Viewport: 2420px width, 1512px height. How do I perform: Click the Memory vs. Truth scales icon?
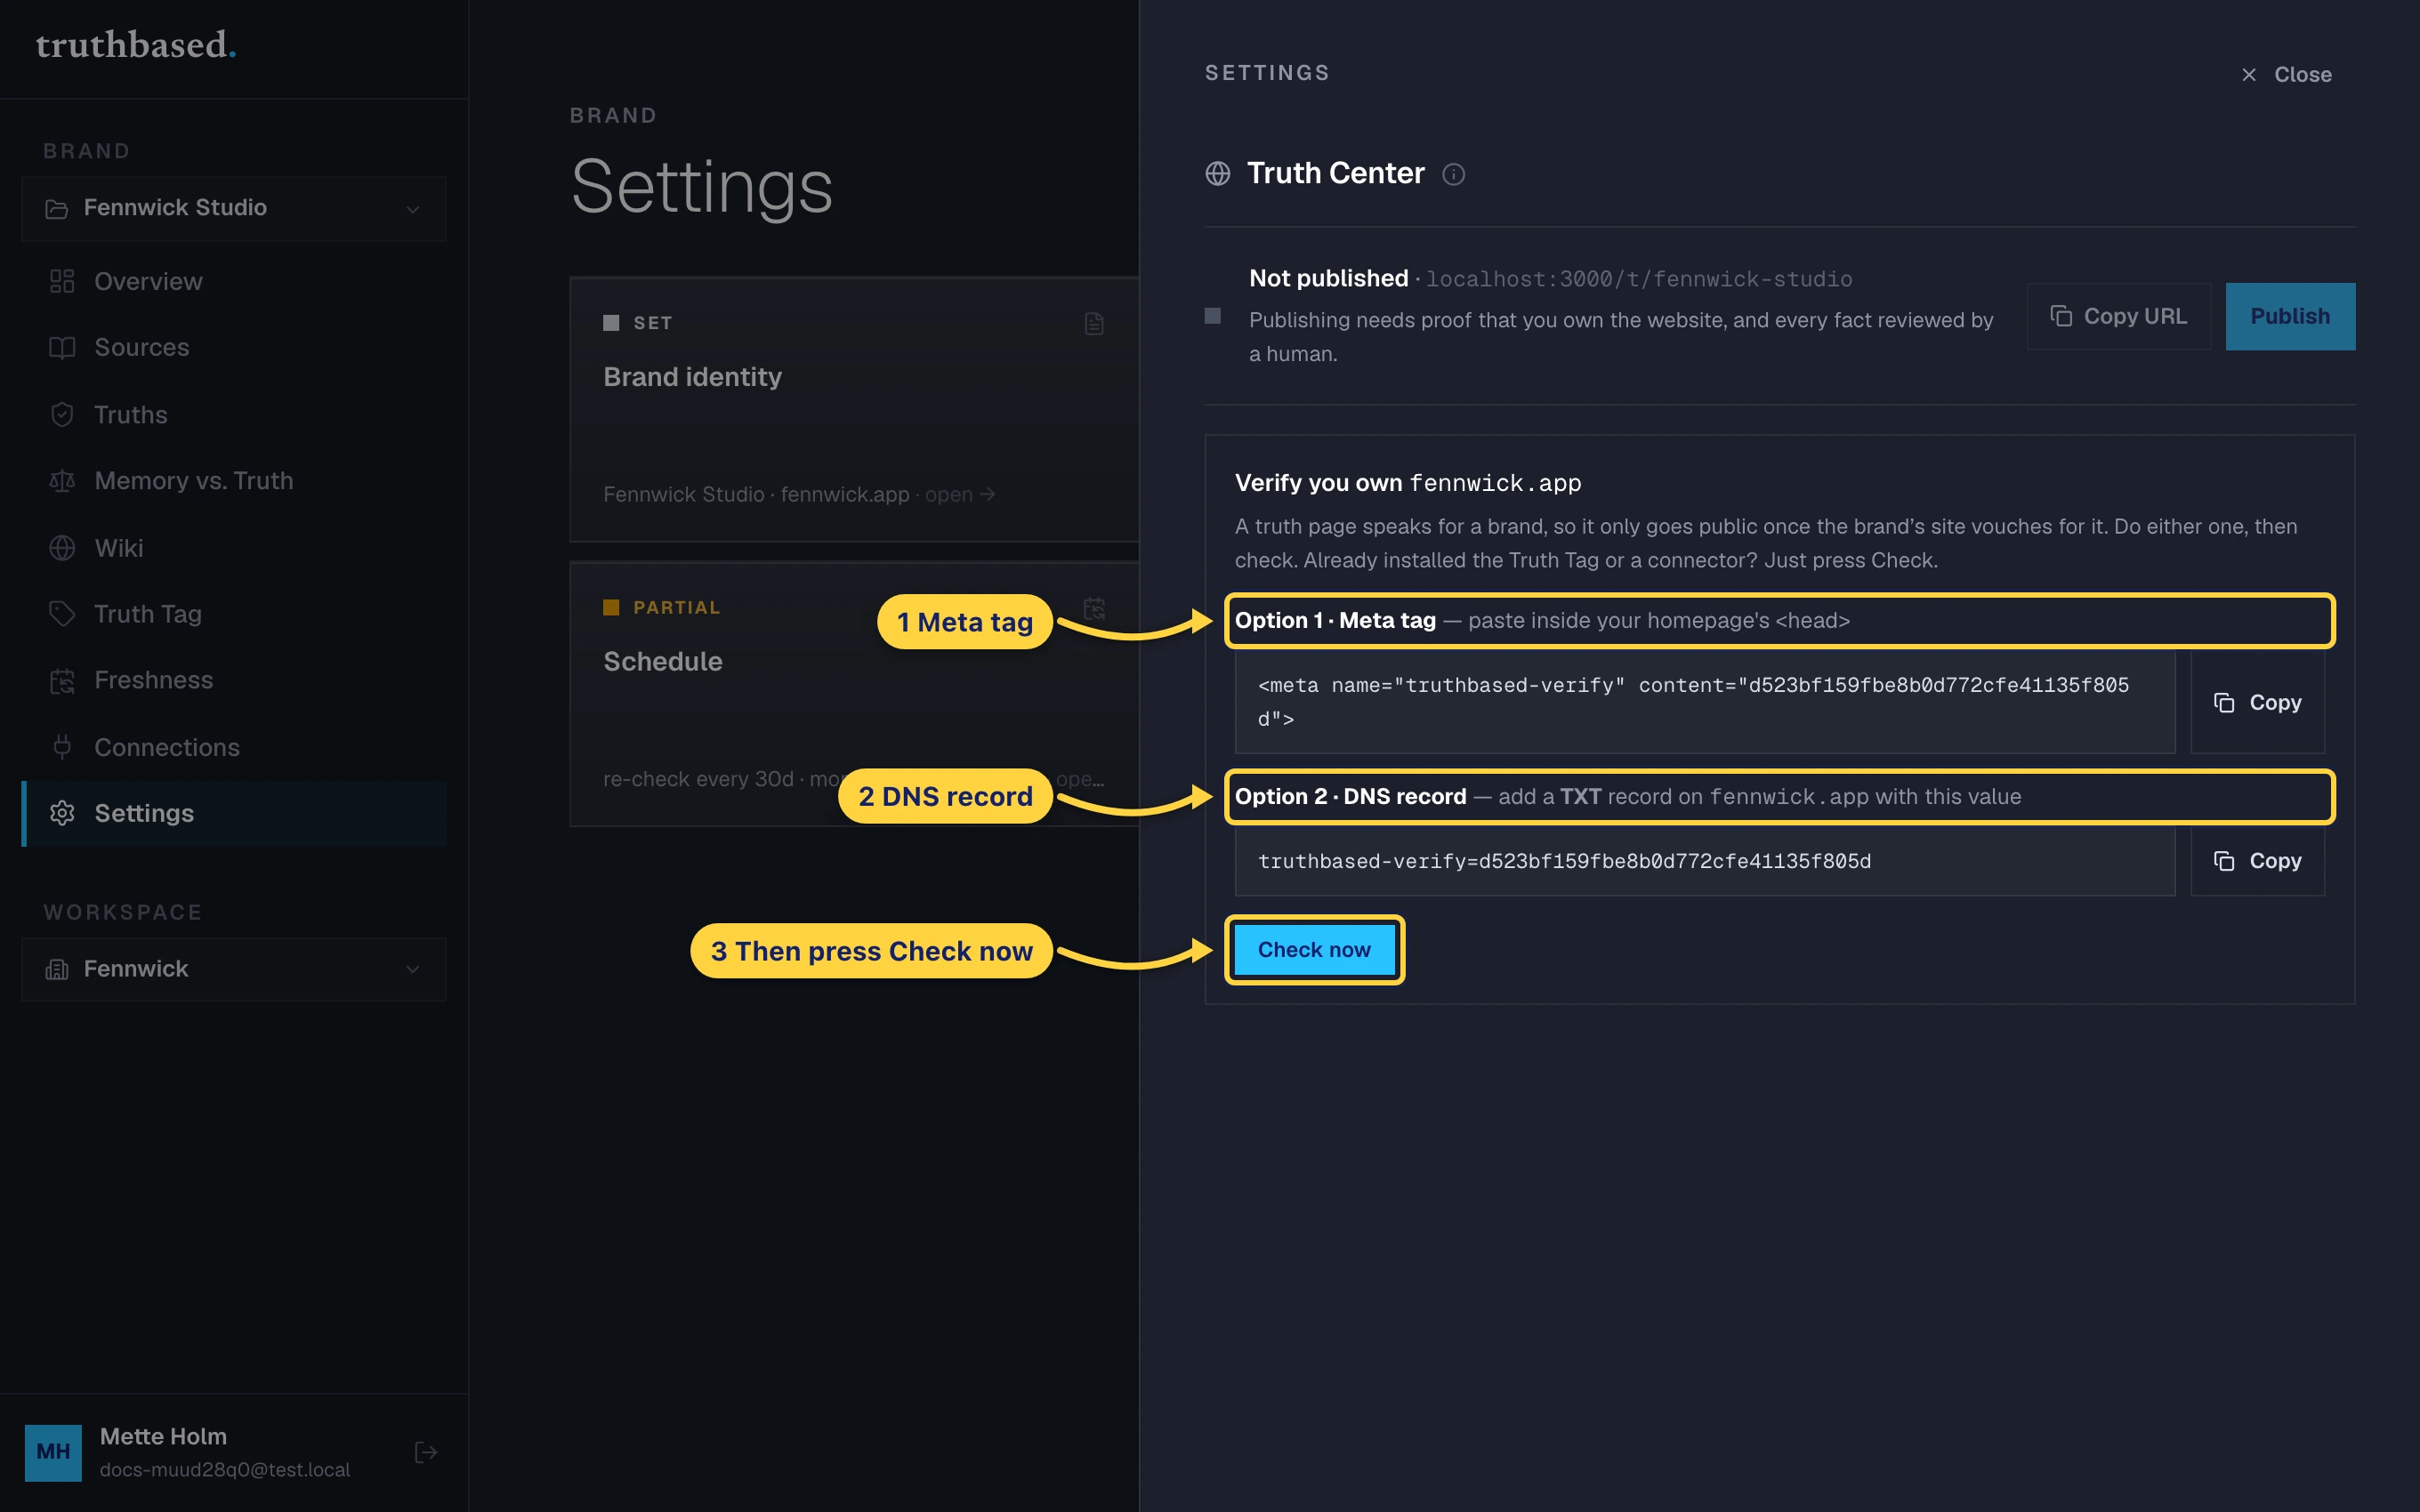[x=62, y=481]
